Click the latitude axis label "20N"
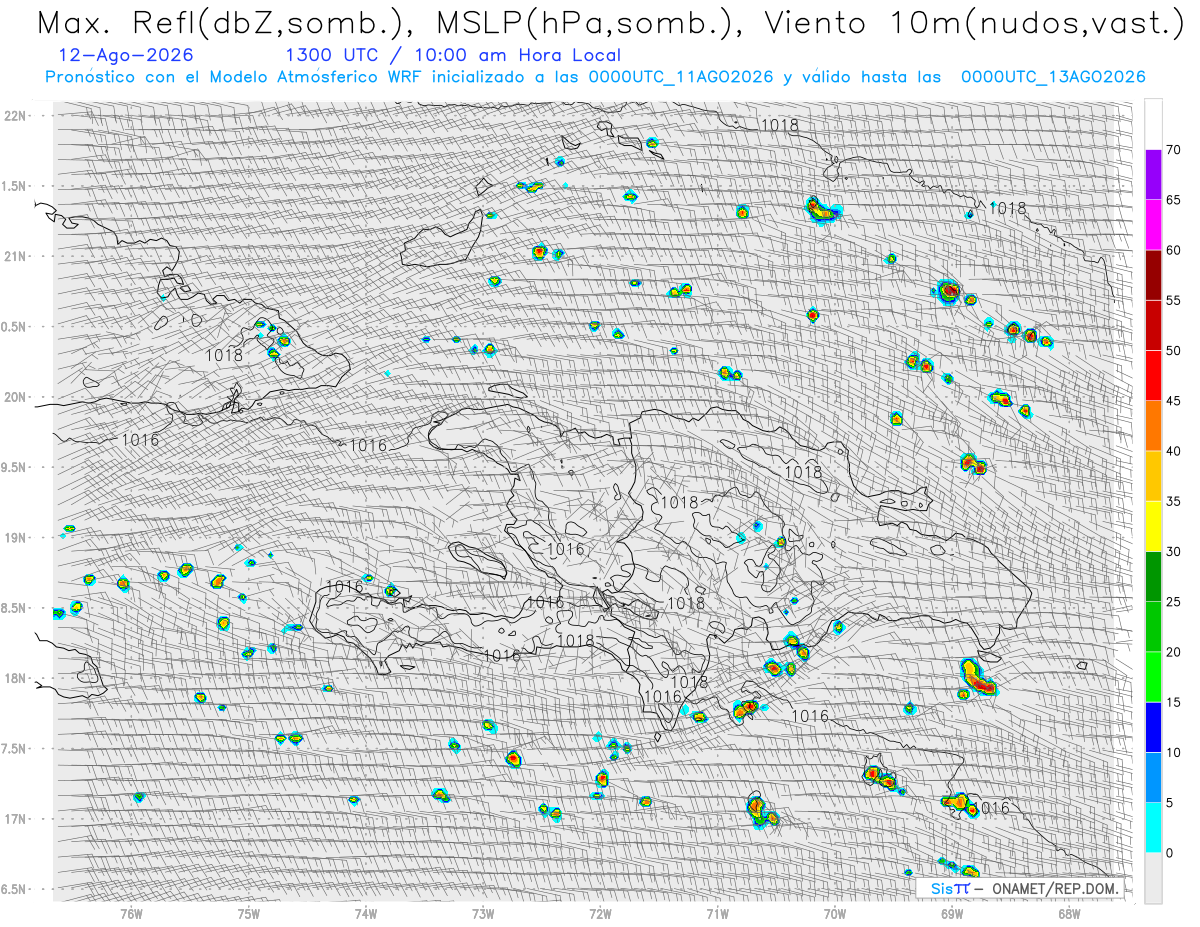The height and width of the screenshot is (927, 1200). pos(16,397)
